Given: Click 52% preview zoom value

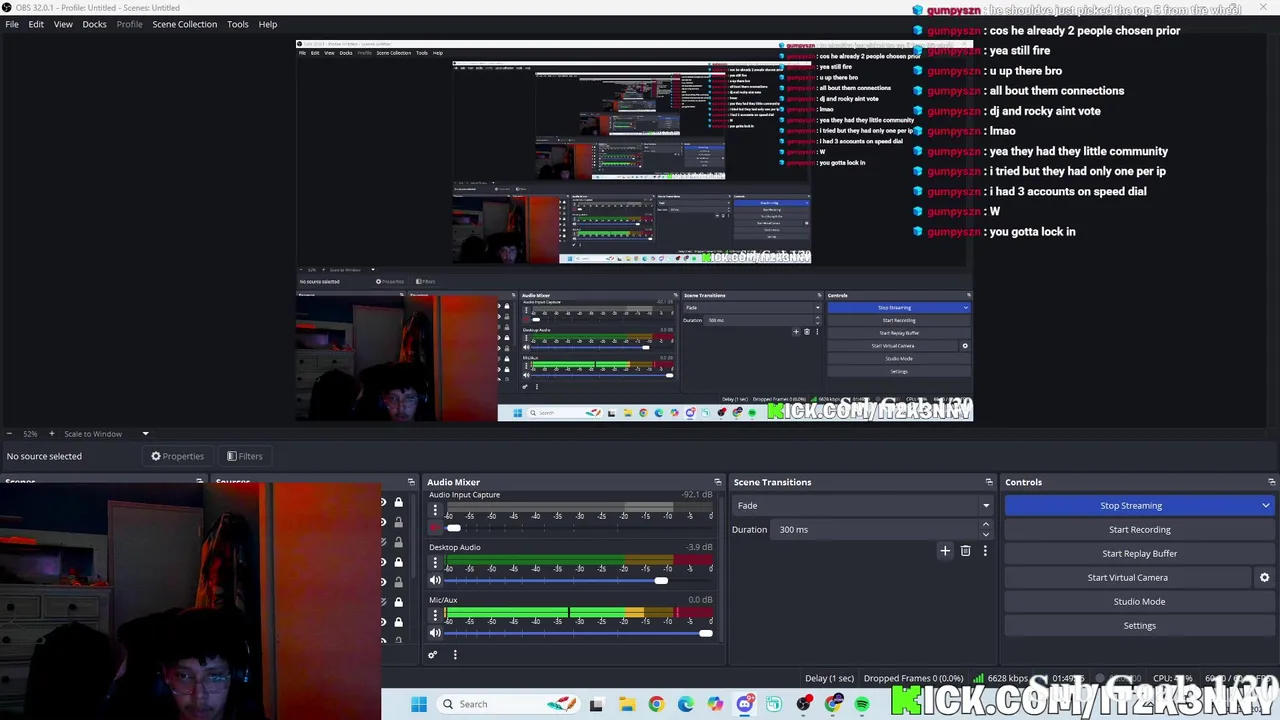Looking at the screenshot, I should (30, 434).
